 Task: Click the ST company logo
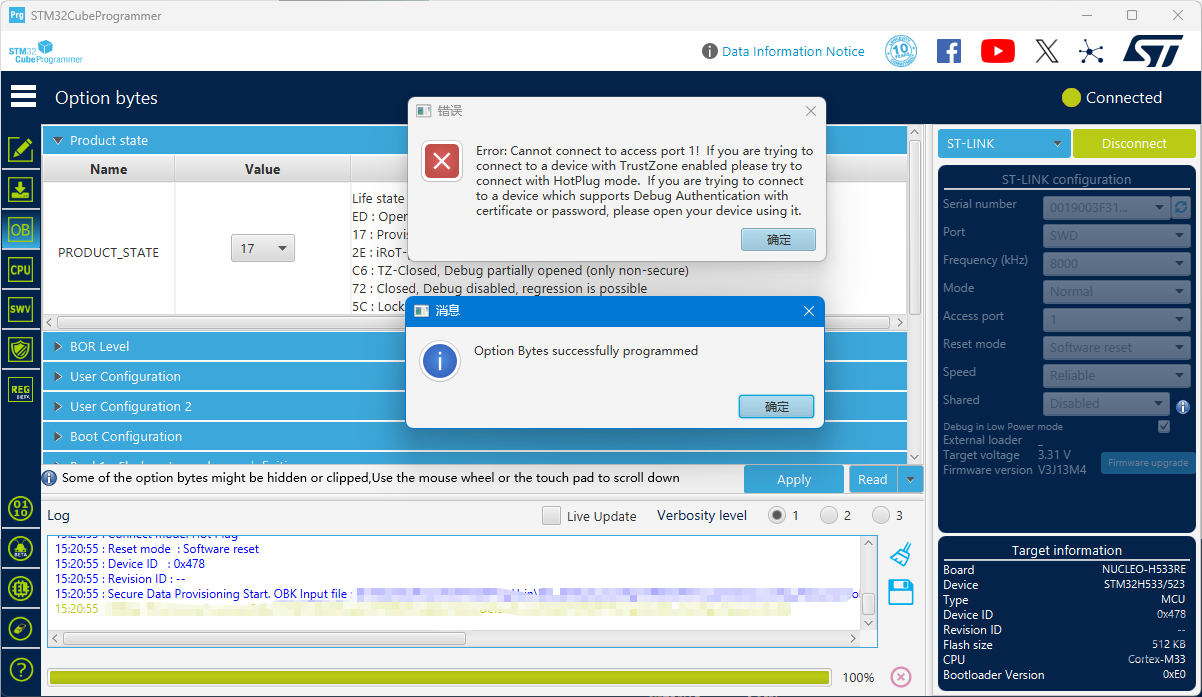[1153, 51]
